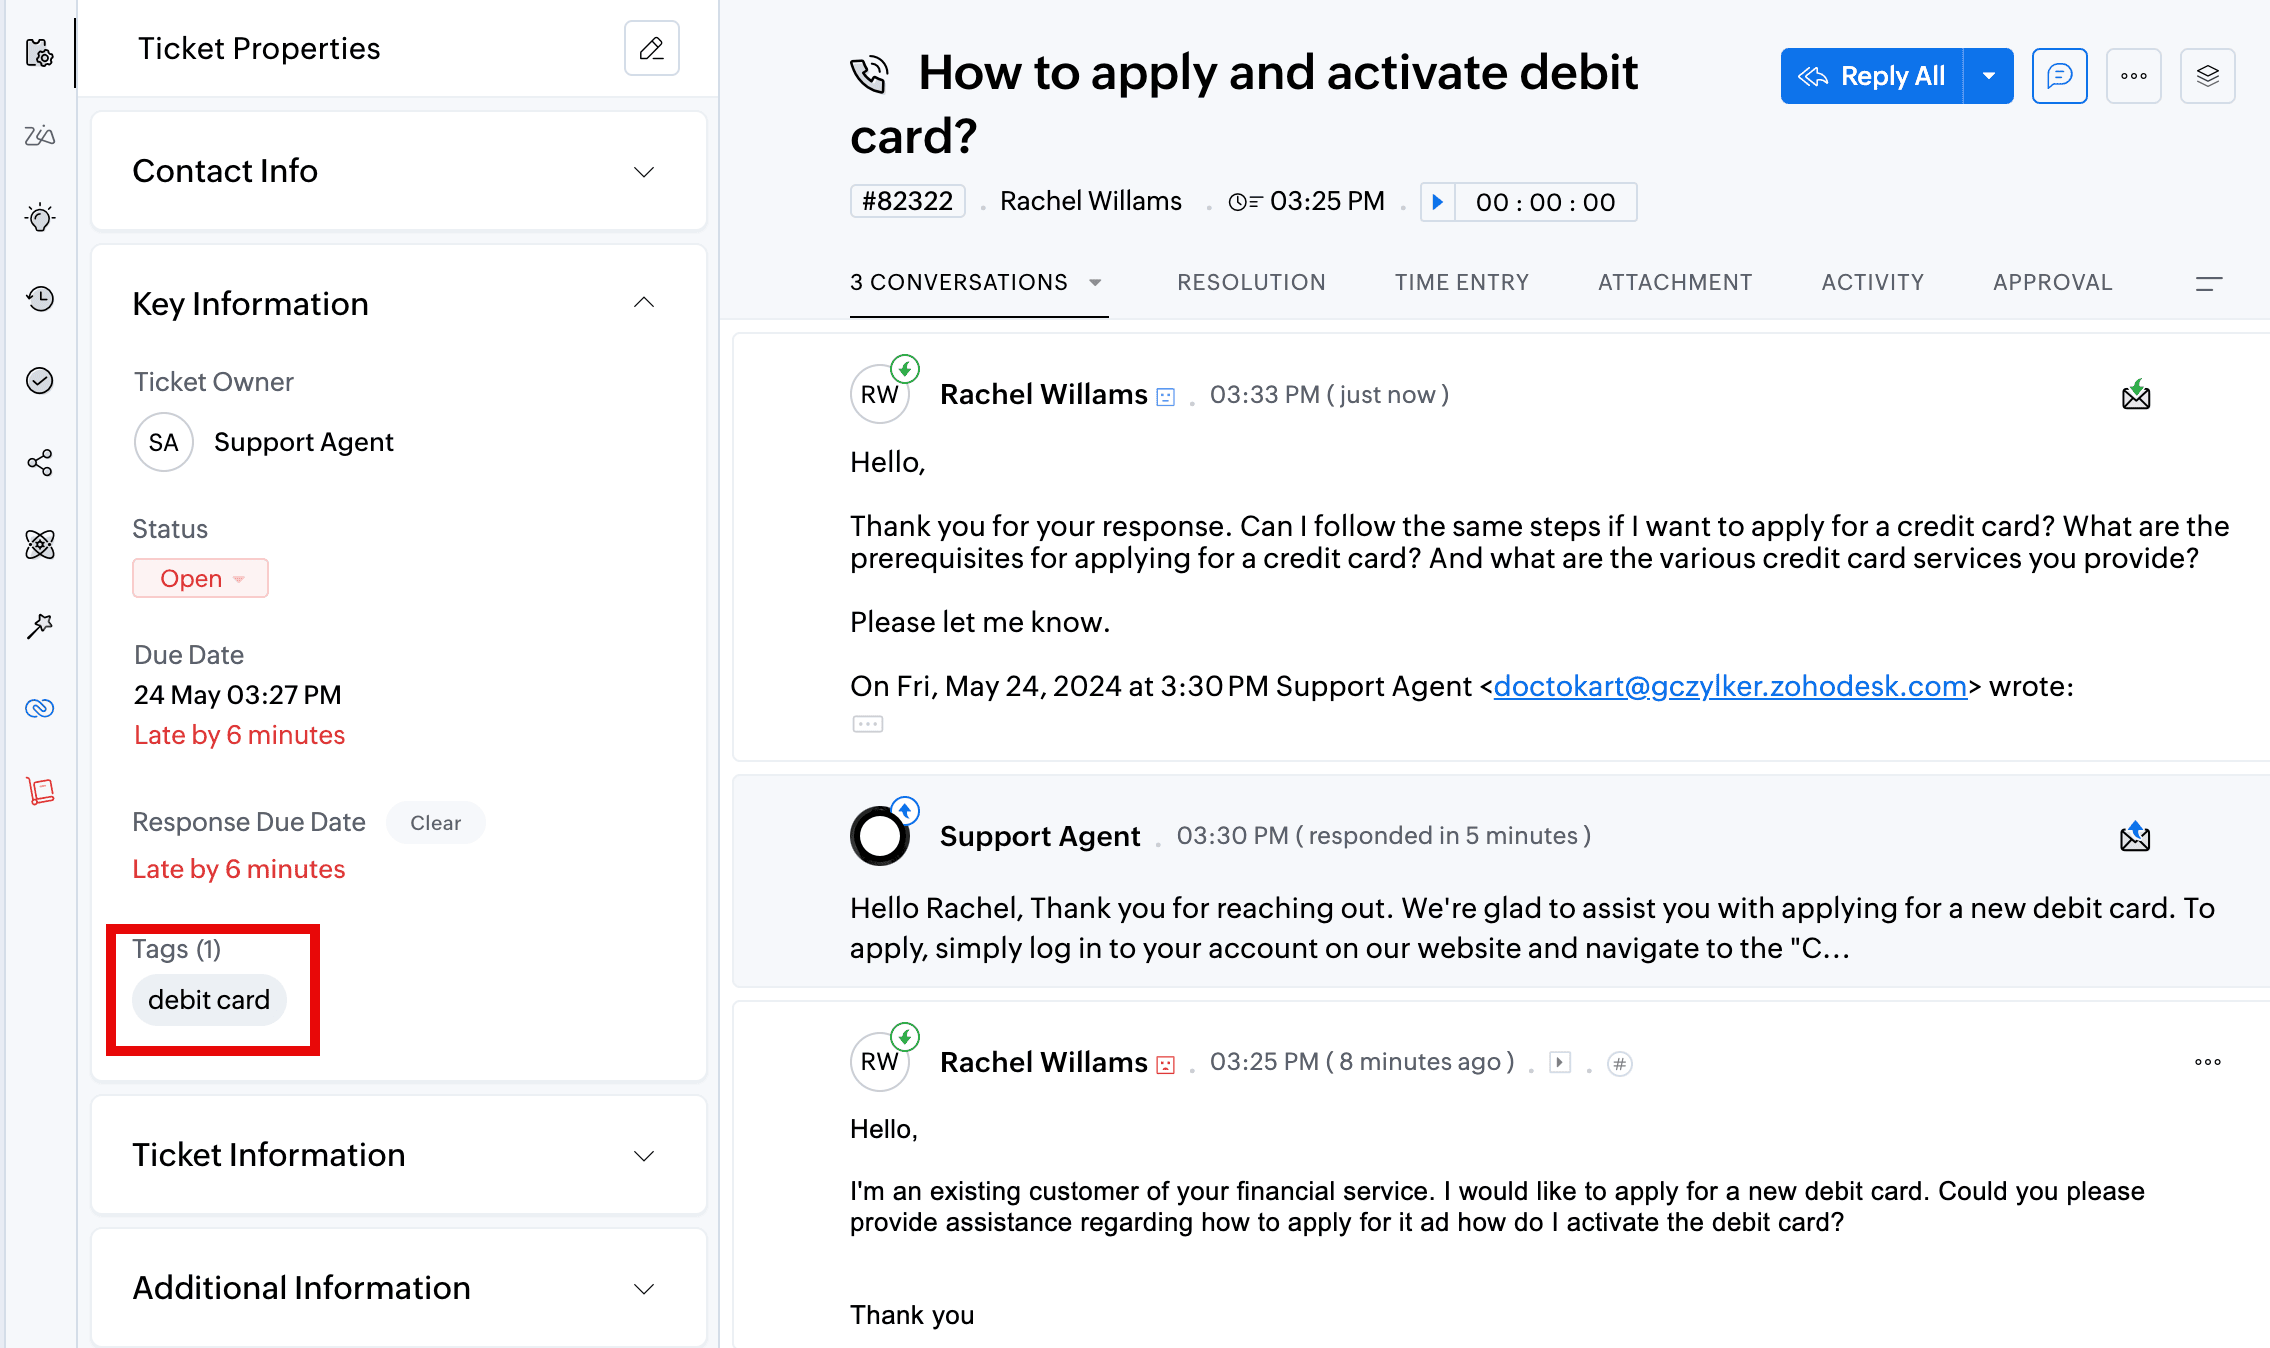The width and height of the screenshot is (2270, 1348).
Task: Open the history clock icon in sidebar
Action: pos(40,298)
